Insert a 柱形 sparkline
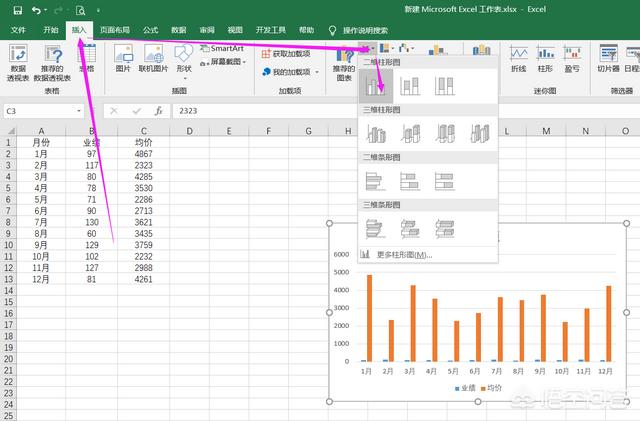Screen dimensions: 640x421 (x=545, y=58)
